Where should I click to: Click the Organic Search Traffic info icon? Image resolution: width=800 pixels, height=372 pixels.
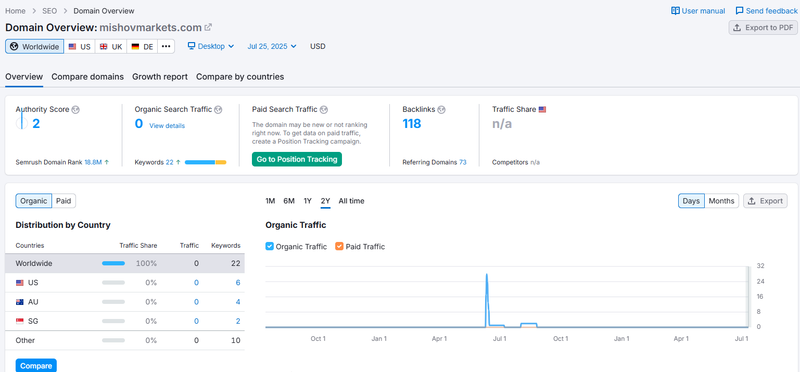pyautogui.click(x=218, y=109)
